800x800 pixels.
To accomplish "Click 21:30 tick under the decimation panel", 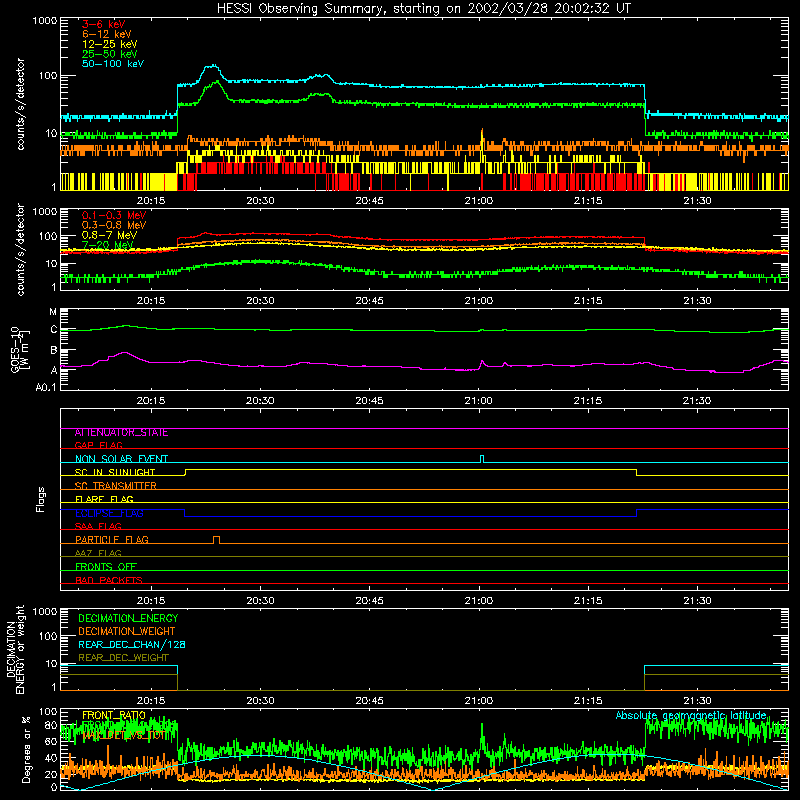I will coord(697,701).
